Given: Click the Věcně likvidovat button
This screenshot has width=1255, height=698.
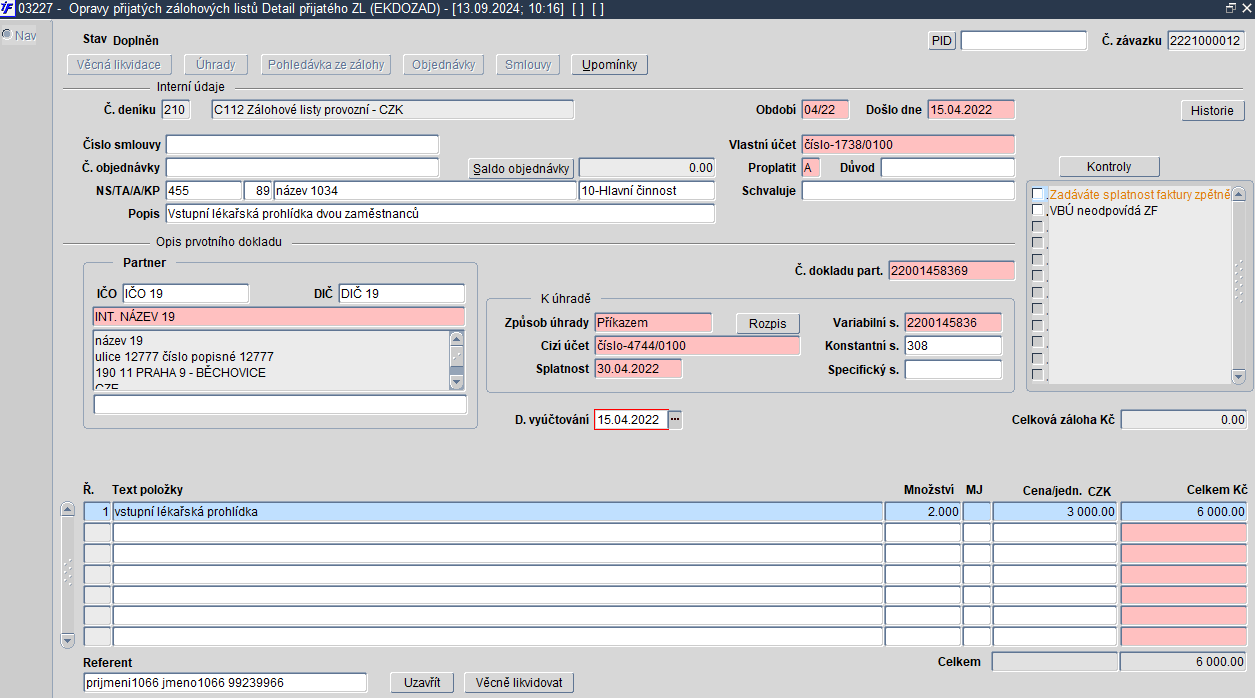Looking at the screenshot, I should (x=519, y=683).
